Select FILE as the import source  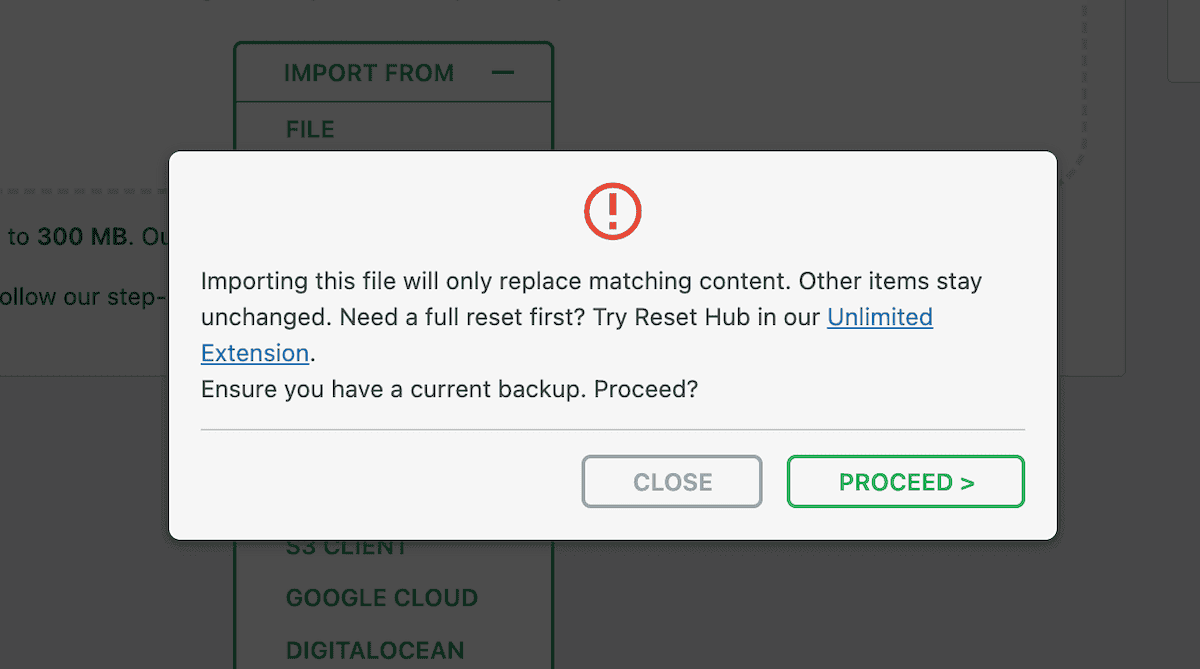tap(310, 128)
